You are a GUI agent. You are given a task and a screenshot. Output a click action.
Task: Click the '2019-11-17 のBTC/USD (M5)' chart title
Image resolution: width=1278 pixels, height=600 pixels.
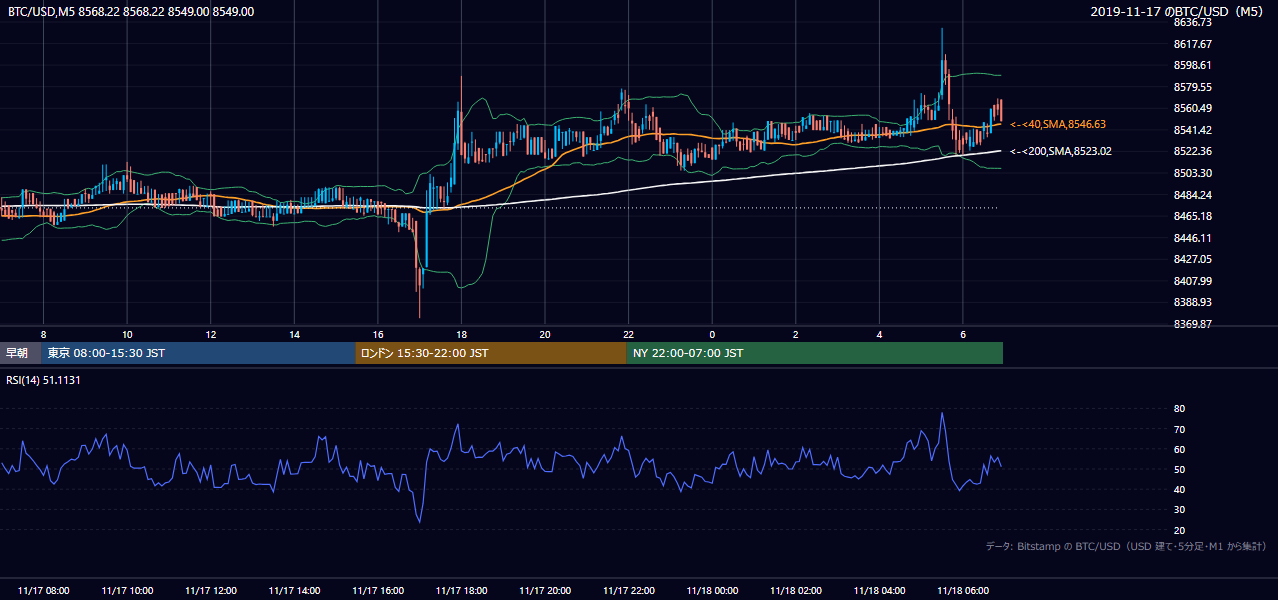(x=1179, y=12)
